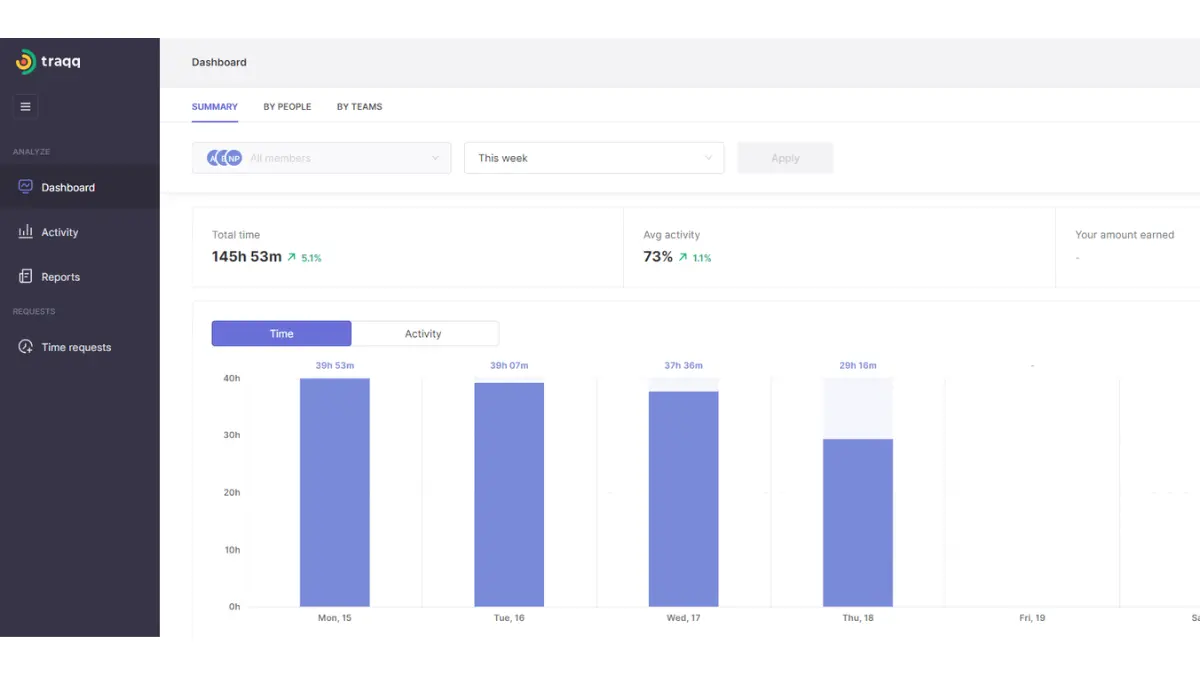Screen dimensions: 1200x675
Task: Click the Reports document icon in sidebar
Action: tap(26, 277)
